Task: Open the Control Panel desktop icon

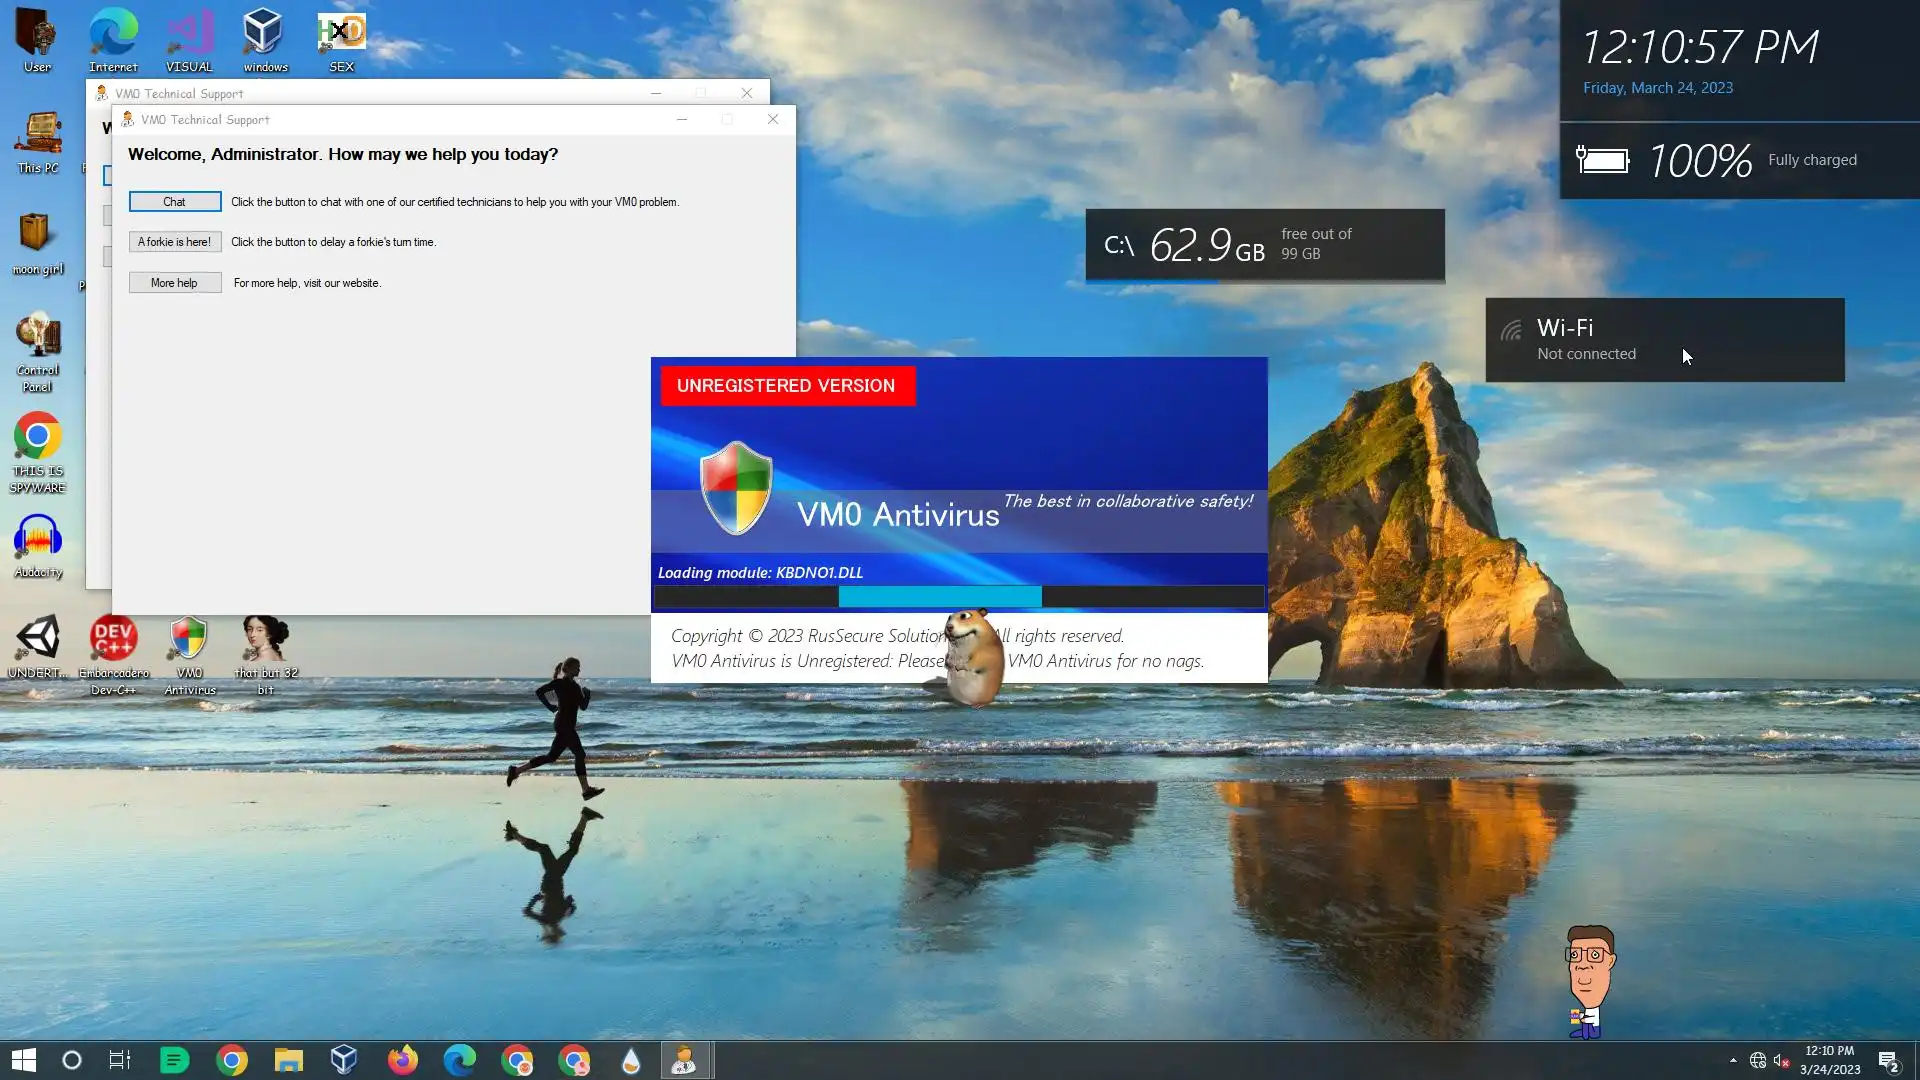Action: [x=38, y=340]
